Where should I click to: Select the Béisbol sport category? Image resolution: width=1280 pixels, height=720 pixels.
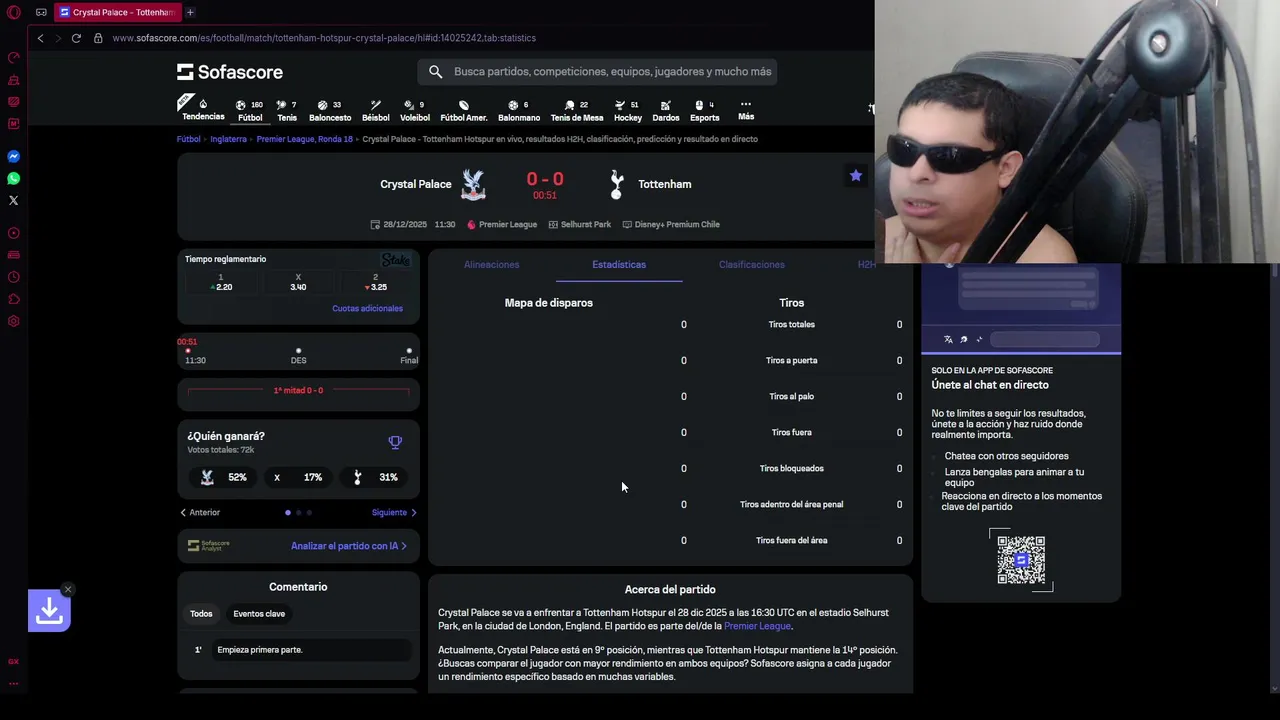(375, 110)
